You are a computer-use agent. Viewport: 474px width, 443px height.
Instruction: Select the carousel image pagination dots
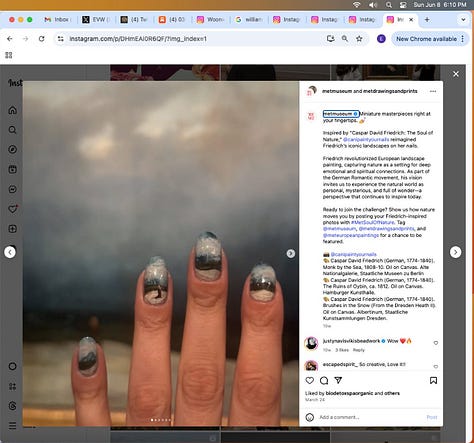[161, 420]
